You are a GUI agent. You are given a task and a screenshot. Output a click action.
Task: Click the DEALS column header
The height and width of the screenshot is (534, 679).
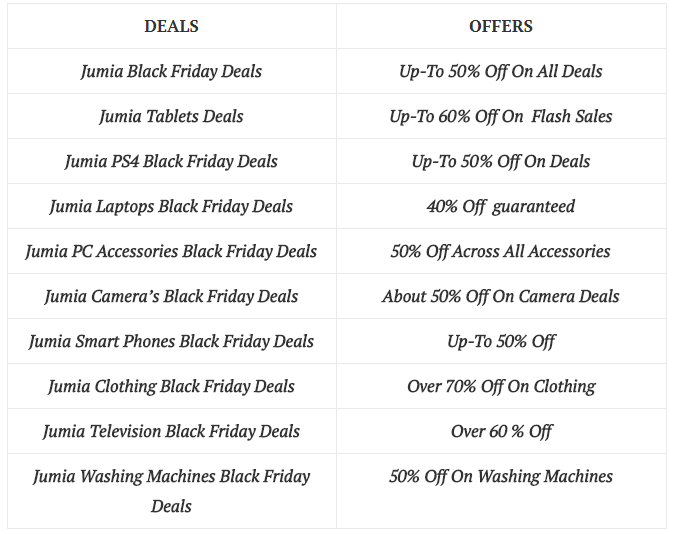[x=171, y=26]
